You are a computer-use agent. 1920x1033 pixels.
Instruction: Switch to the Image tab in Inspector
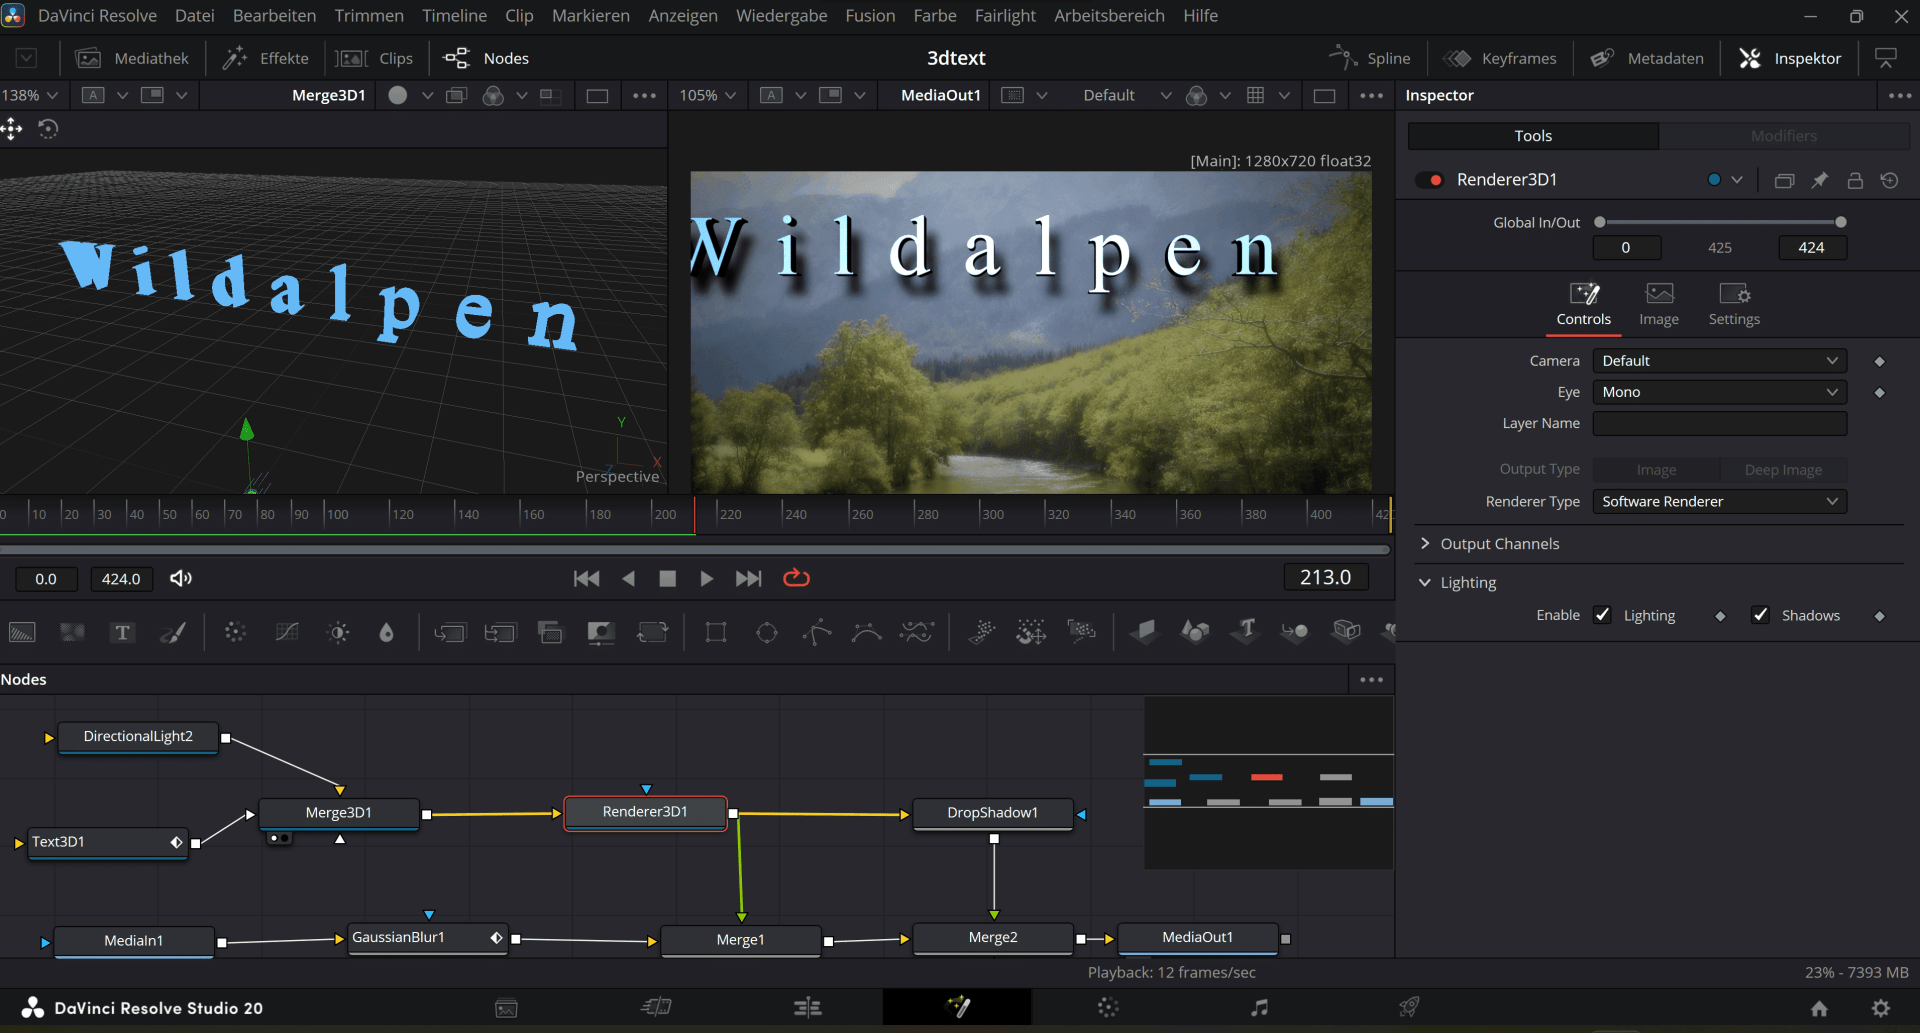click(x=1658, y=305)
